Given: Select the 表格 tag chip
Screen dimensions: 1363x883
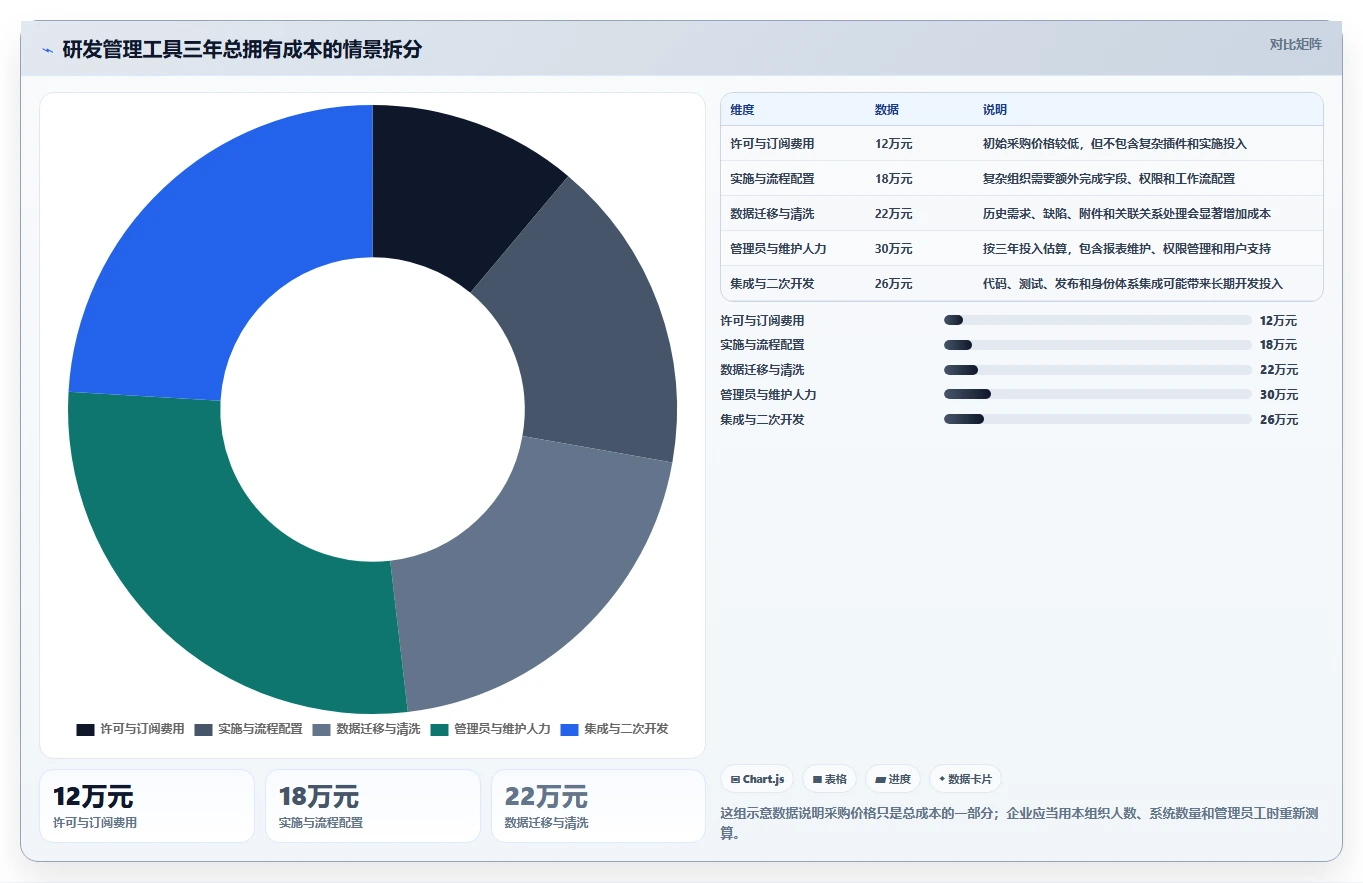Looking at the screenshot, I should (829, 779).
